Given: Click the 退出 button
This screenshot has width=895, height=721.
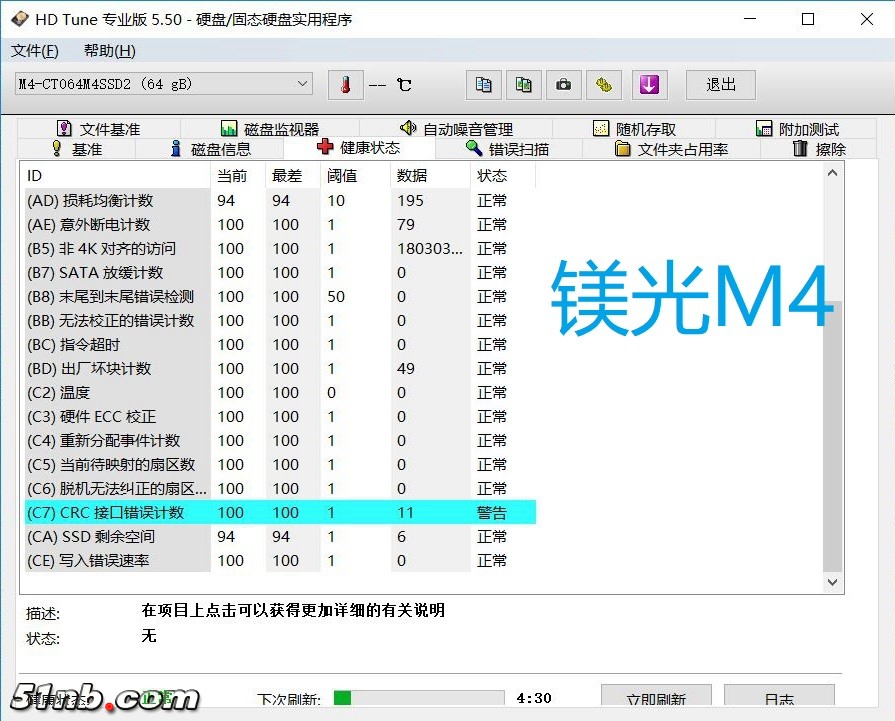Looking at the screenshot, I should (x=720, y=85).
